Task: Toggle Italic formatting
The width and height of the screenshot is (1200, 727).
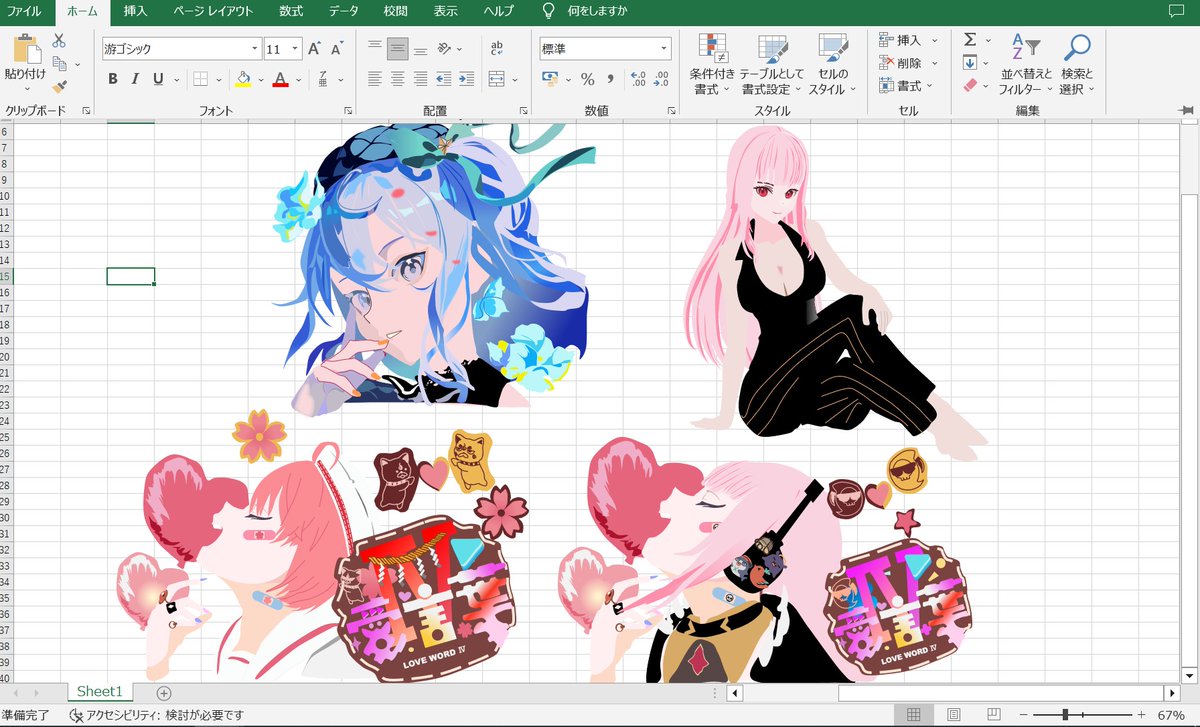Action: click(135, 79)
